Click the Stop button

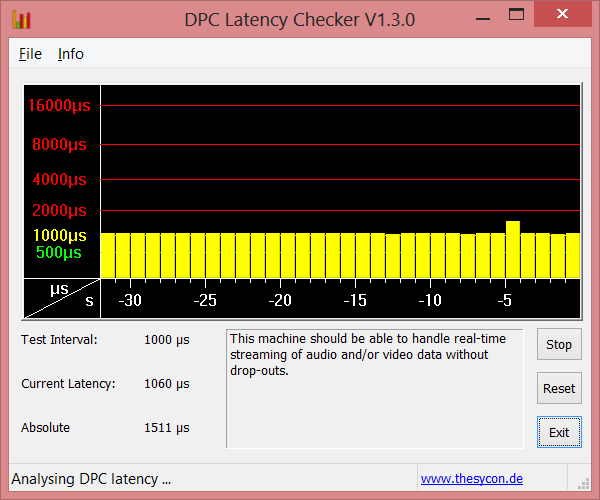pyautogui.click(x=559, y=344)
